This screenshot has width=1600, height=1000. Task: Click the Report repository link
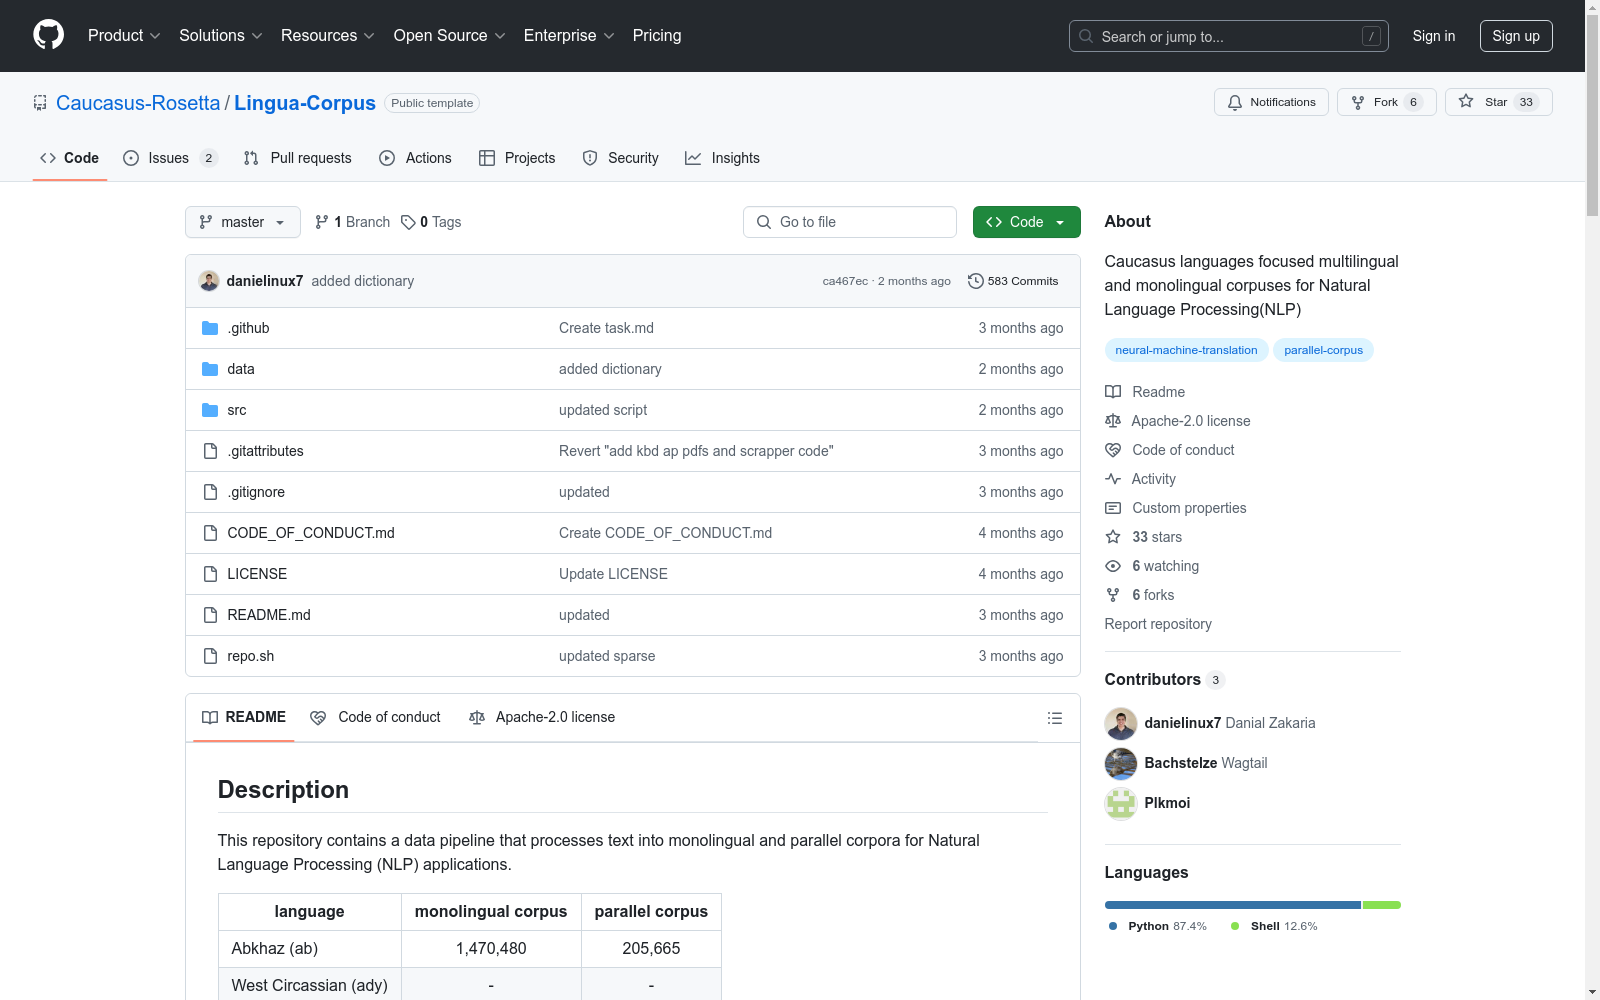click(1158, 624)
